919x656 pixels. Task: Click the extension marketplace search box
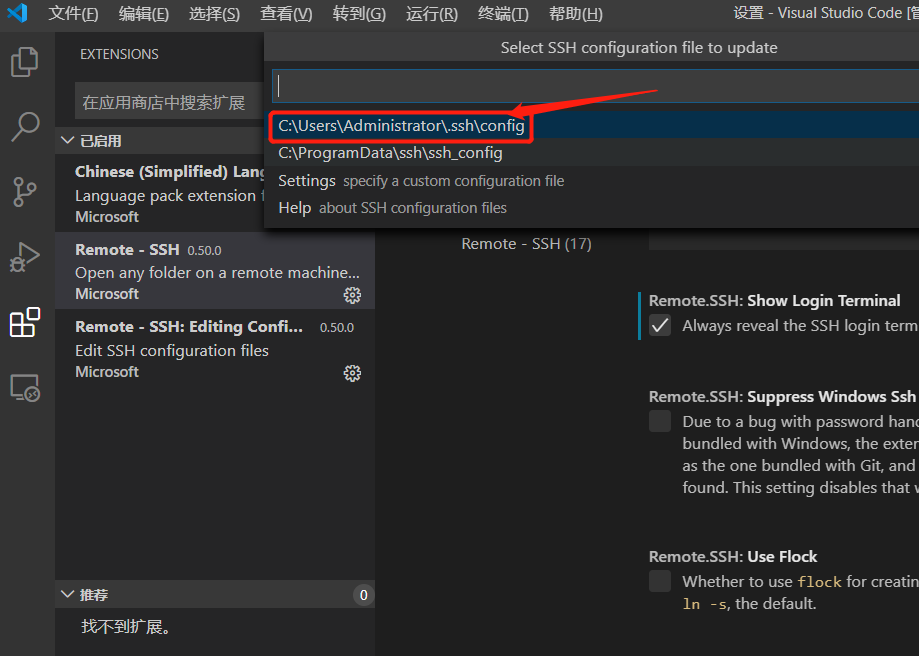click(x=169, y=103)
